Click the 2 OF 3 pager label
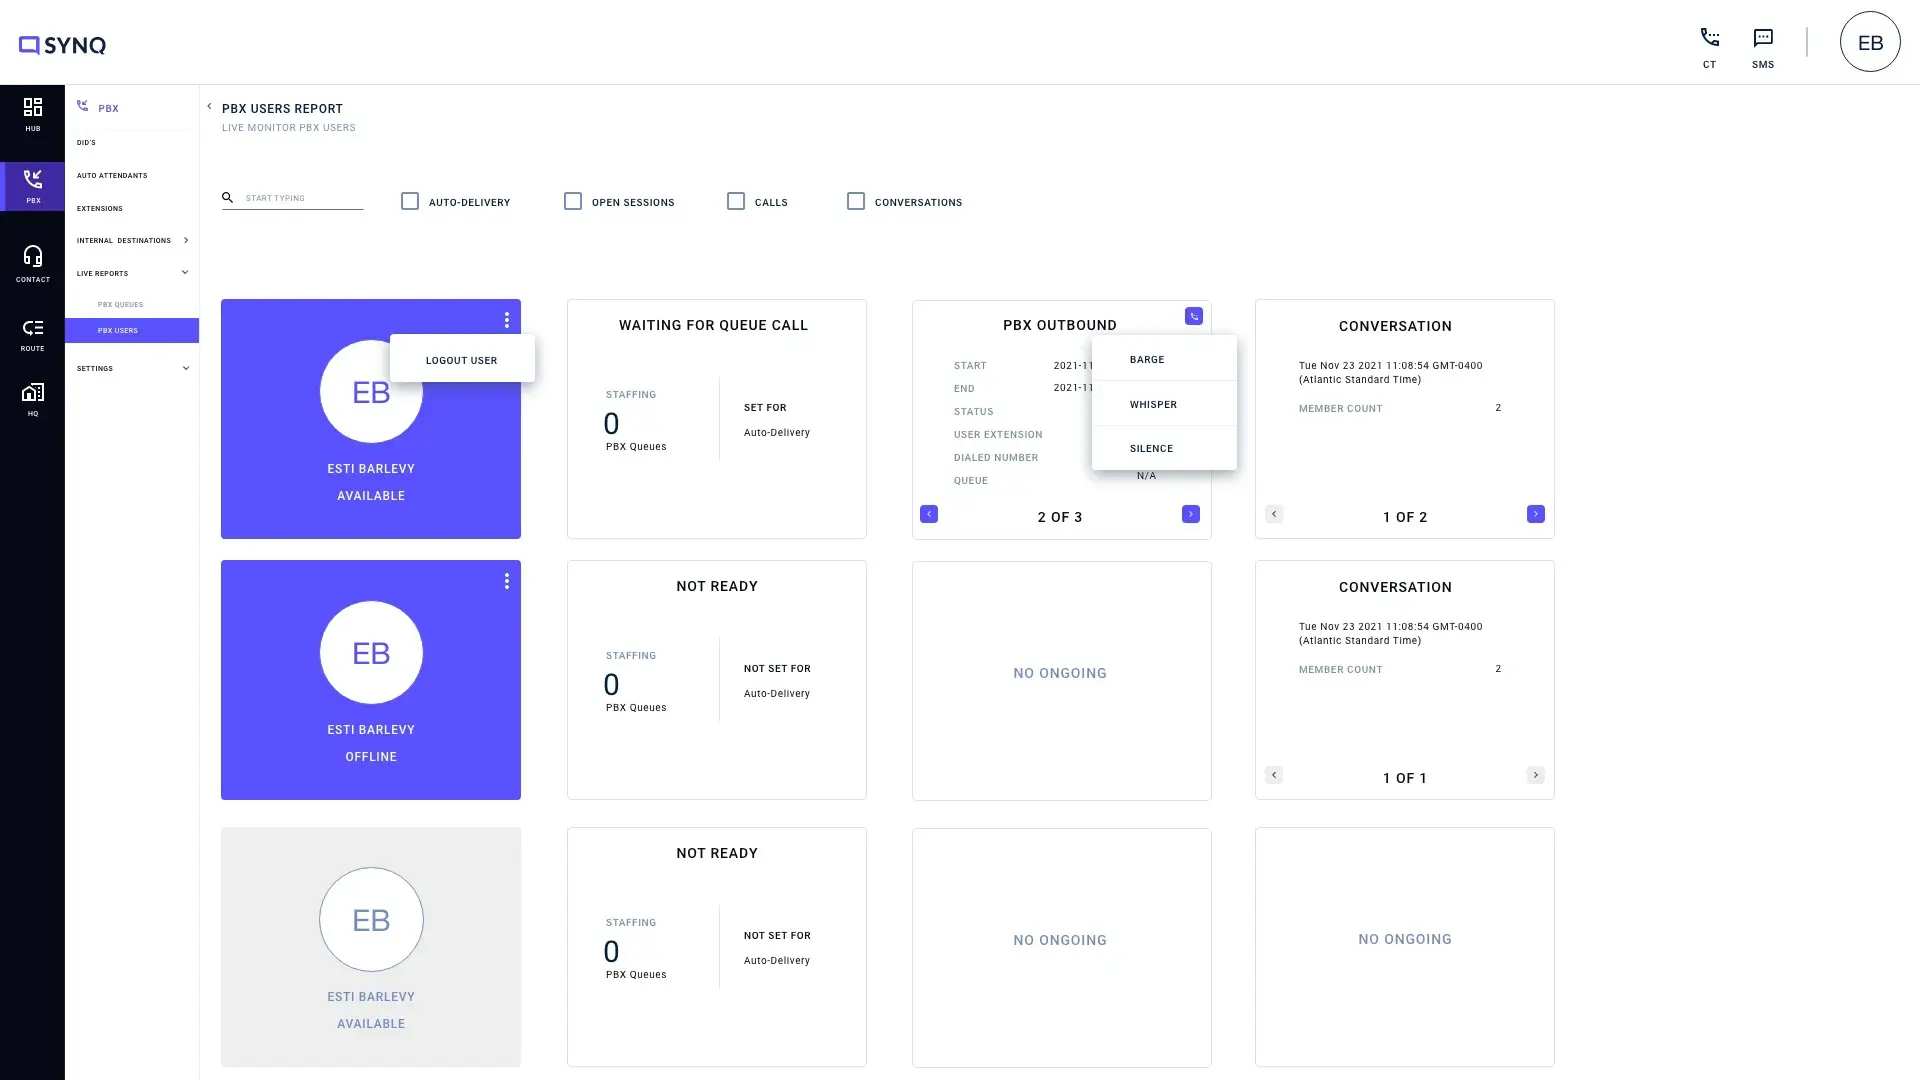This screenshot has width=1920, height=1080. (1060, 517)
